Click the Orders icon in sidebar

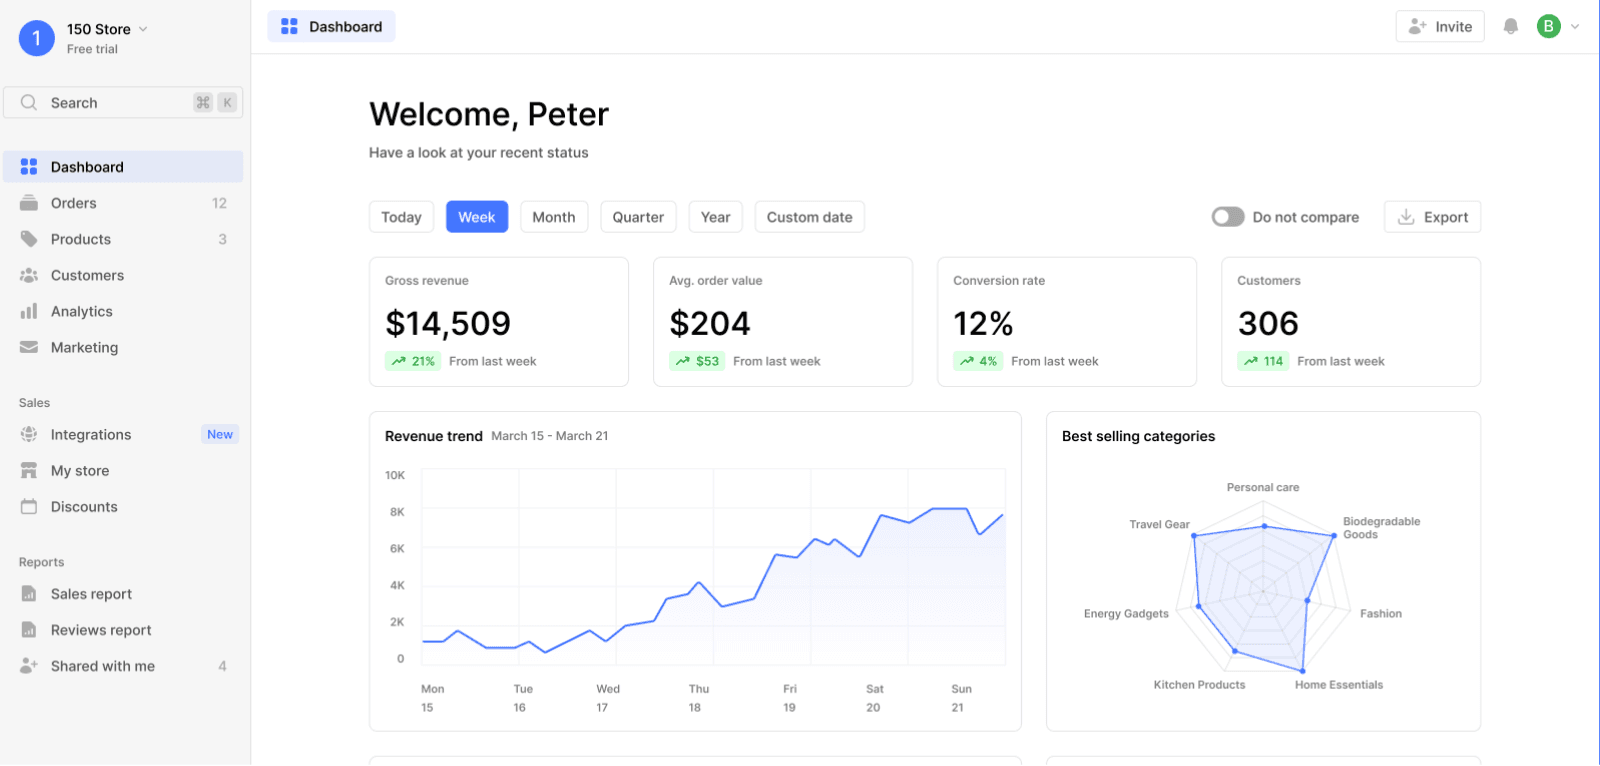29,203
